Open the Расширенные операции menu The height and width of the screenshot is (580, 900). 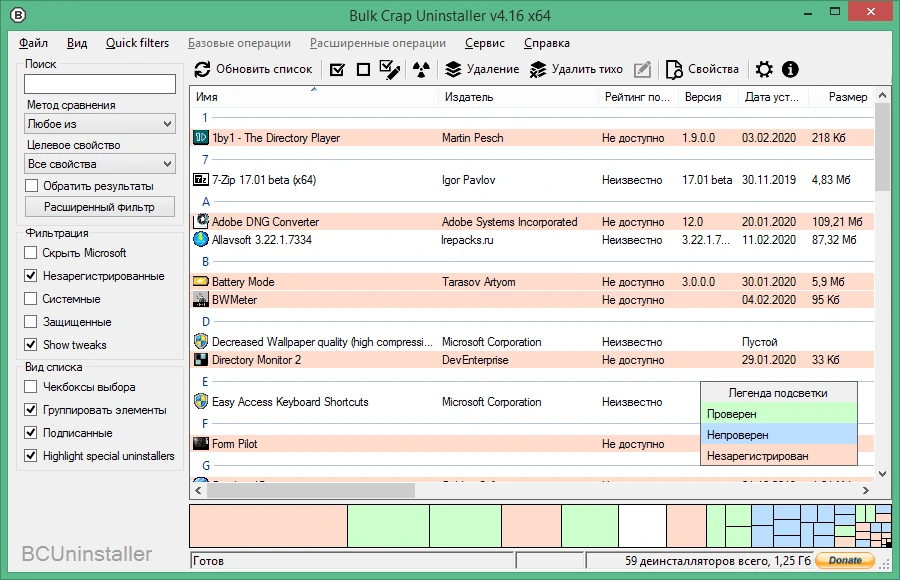click(378, 43)
